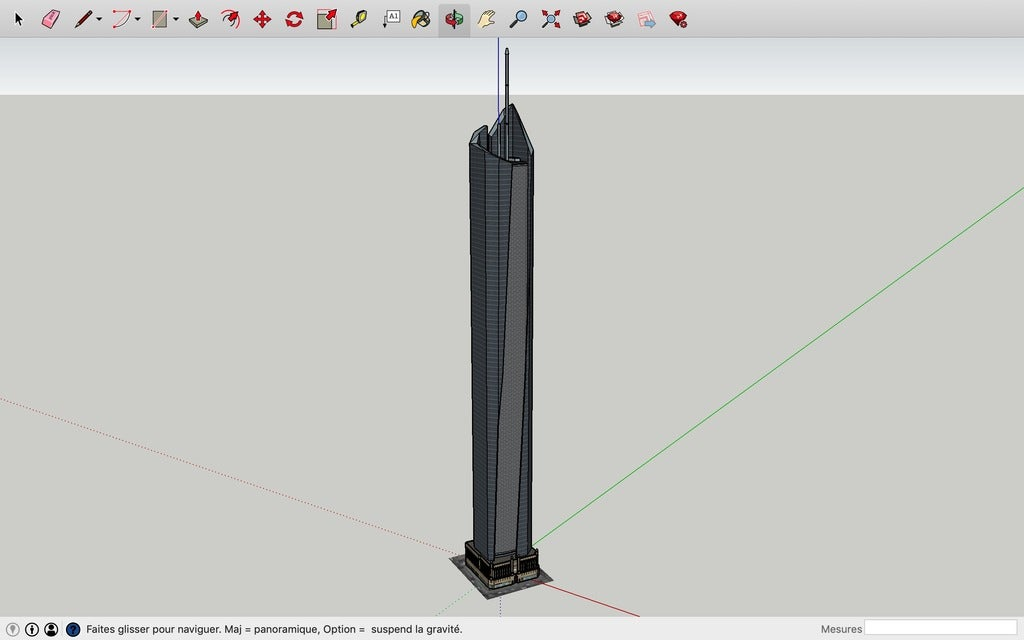
Task: Choose the Select arrow tool
Action: 19,19
